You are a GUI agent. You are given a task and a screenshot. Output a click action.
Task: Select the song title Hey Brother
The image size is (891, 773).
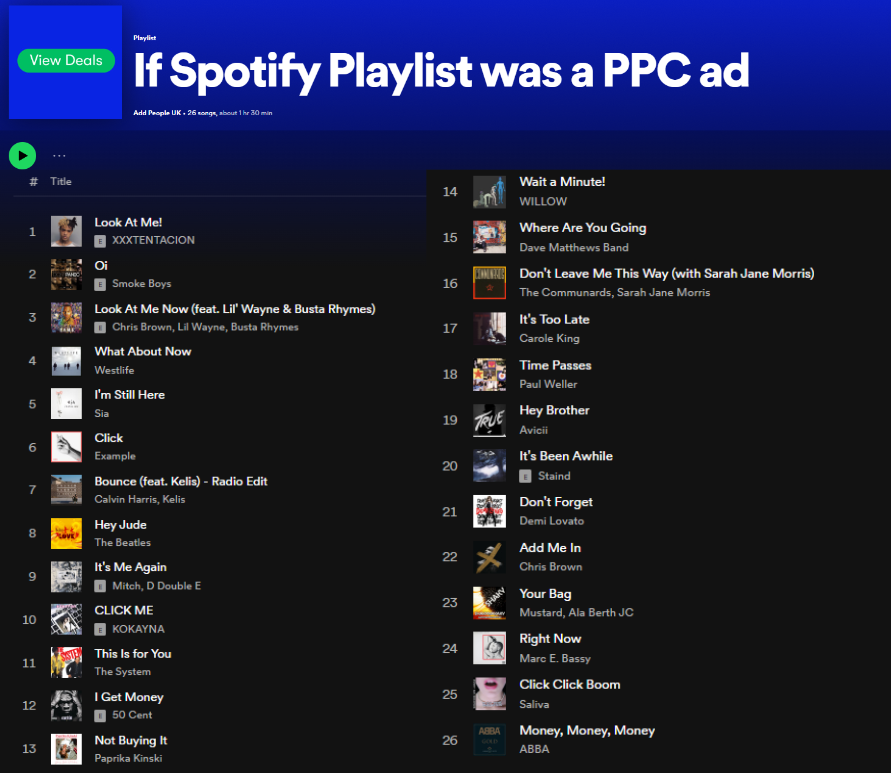tap(554, 410)
